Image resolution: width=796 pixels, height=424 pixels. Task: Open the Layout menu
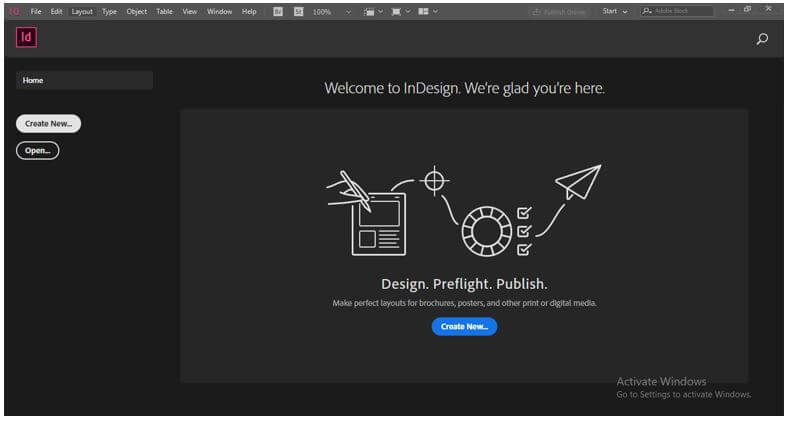coord(82,11)
